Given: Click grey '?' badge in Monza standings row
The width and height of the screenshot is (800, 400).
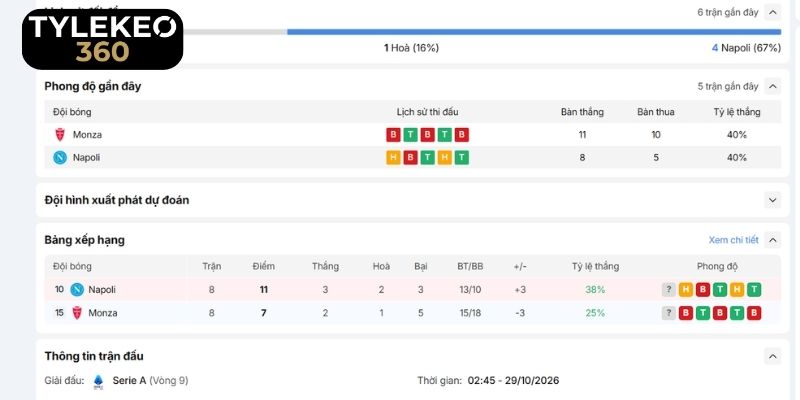Looking at the screenshot, I should pos(668,313).
